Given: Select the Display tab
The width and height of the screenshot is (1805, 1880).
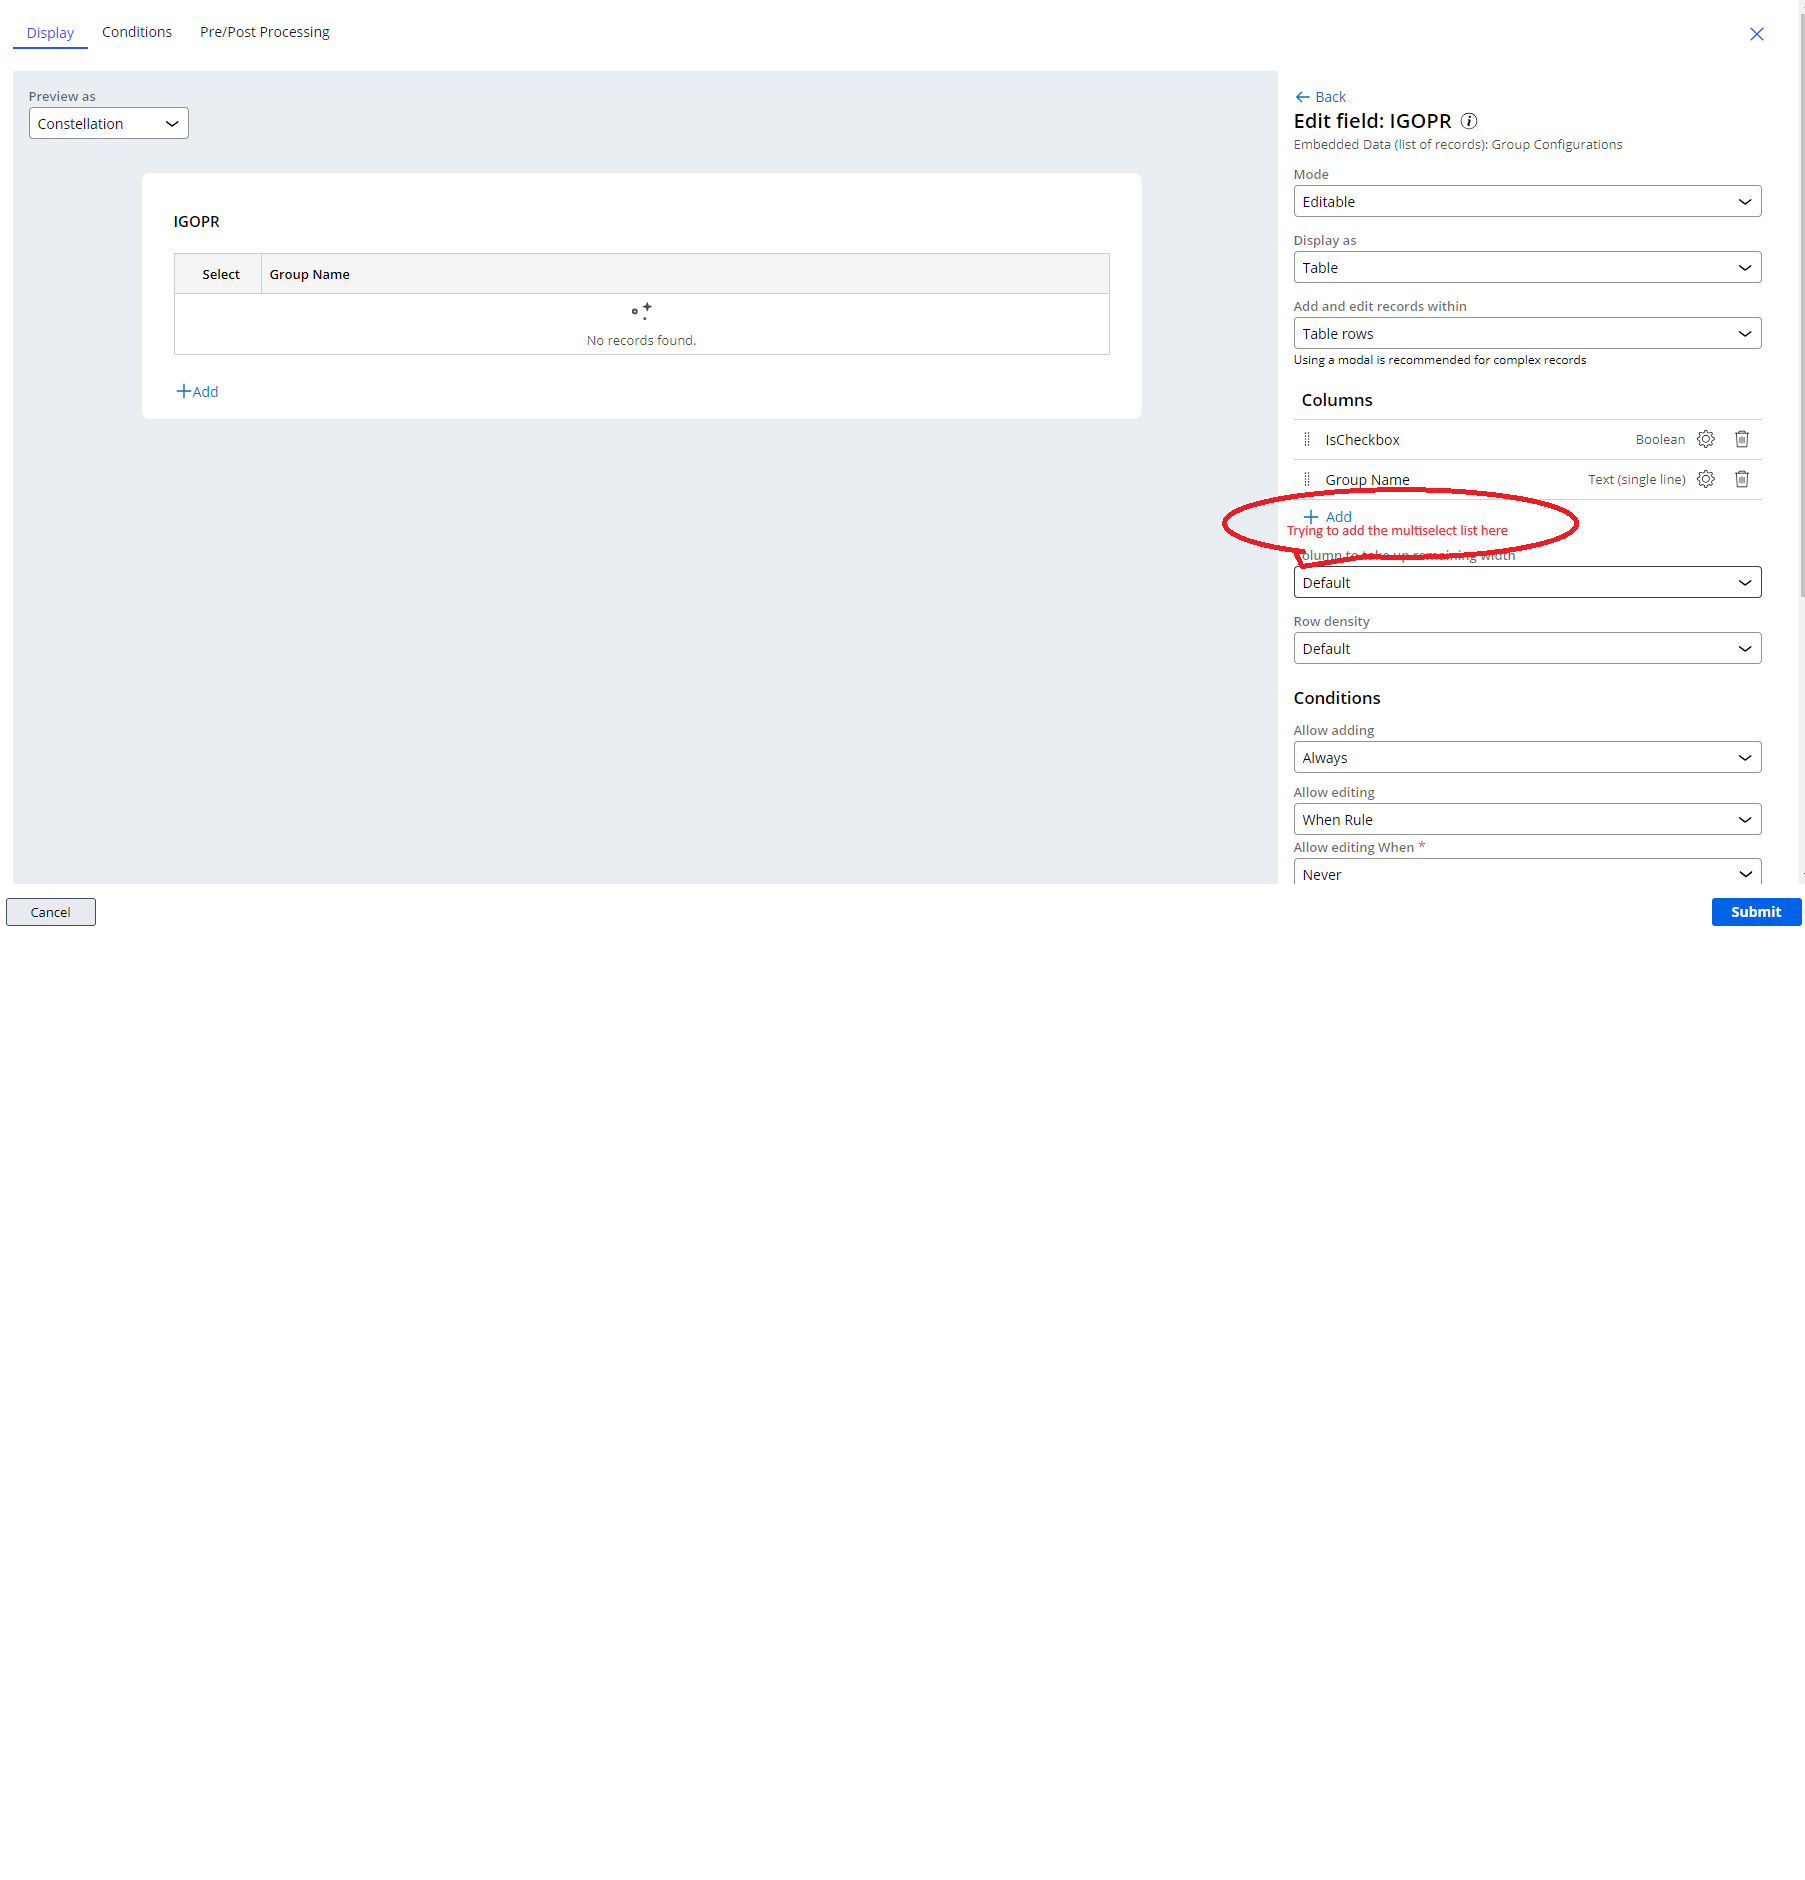Looking at the screenshot, I should tap(50, 32).
